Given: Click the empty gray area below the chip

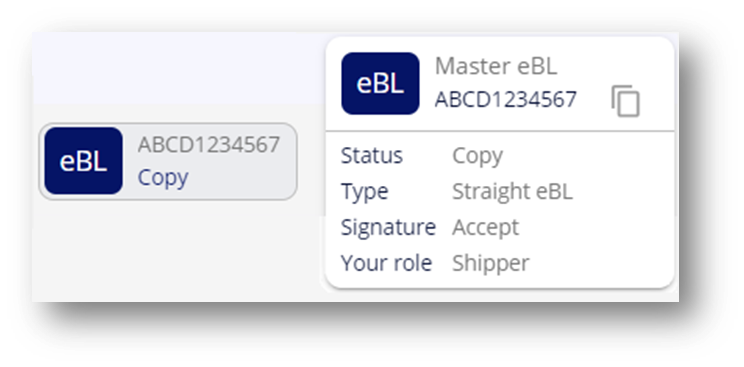Looking at the screenshot, I should pos(178,252).
